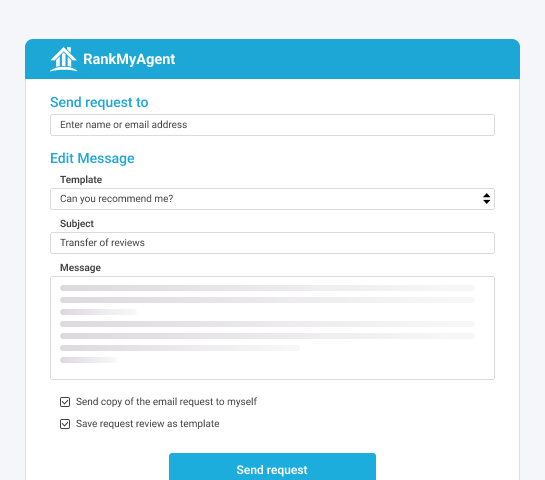Focus the 'Enter name or email address' field
The width and height of the screenshot is (545, 480).
point(272,125)
